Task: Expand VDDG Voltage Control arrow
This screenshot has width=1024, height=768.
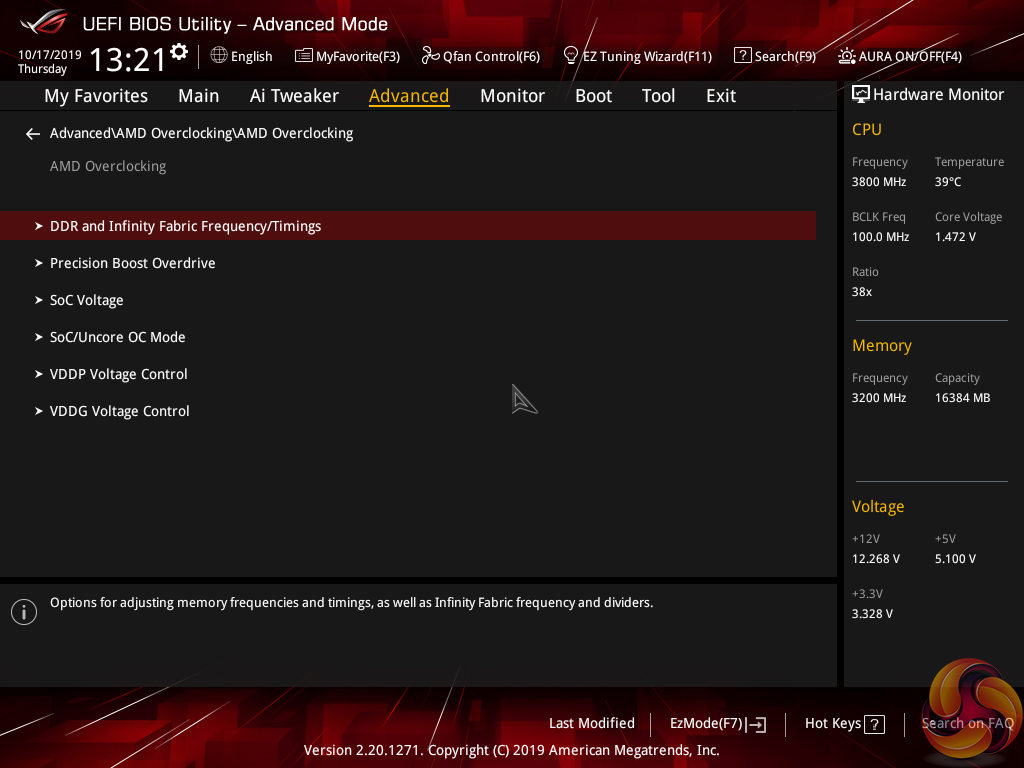Action: tap(39, 411)
